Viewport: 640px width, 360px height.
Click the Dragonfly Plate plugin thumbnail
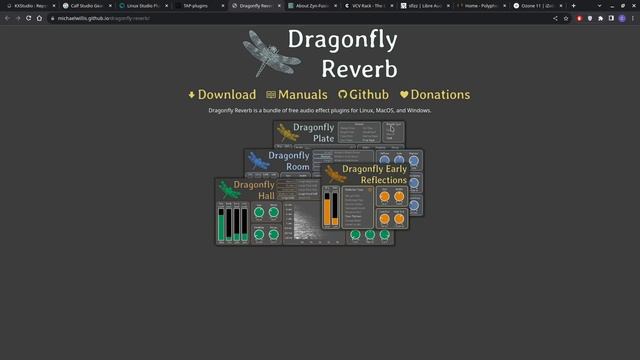click(x=339, y=133)
